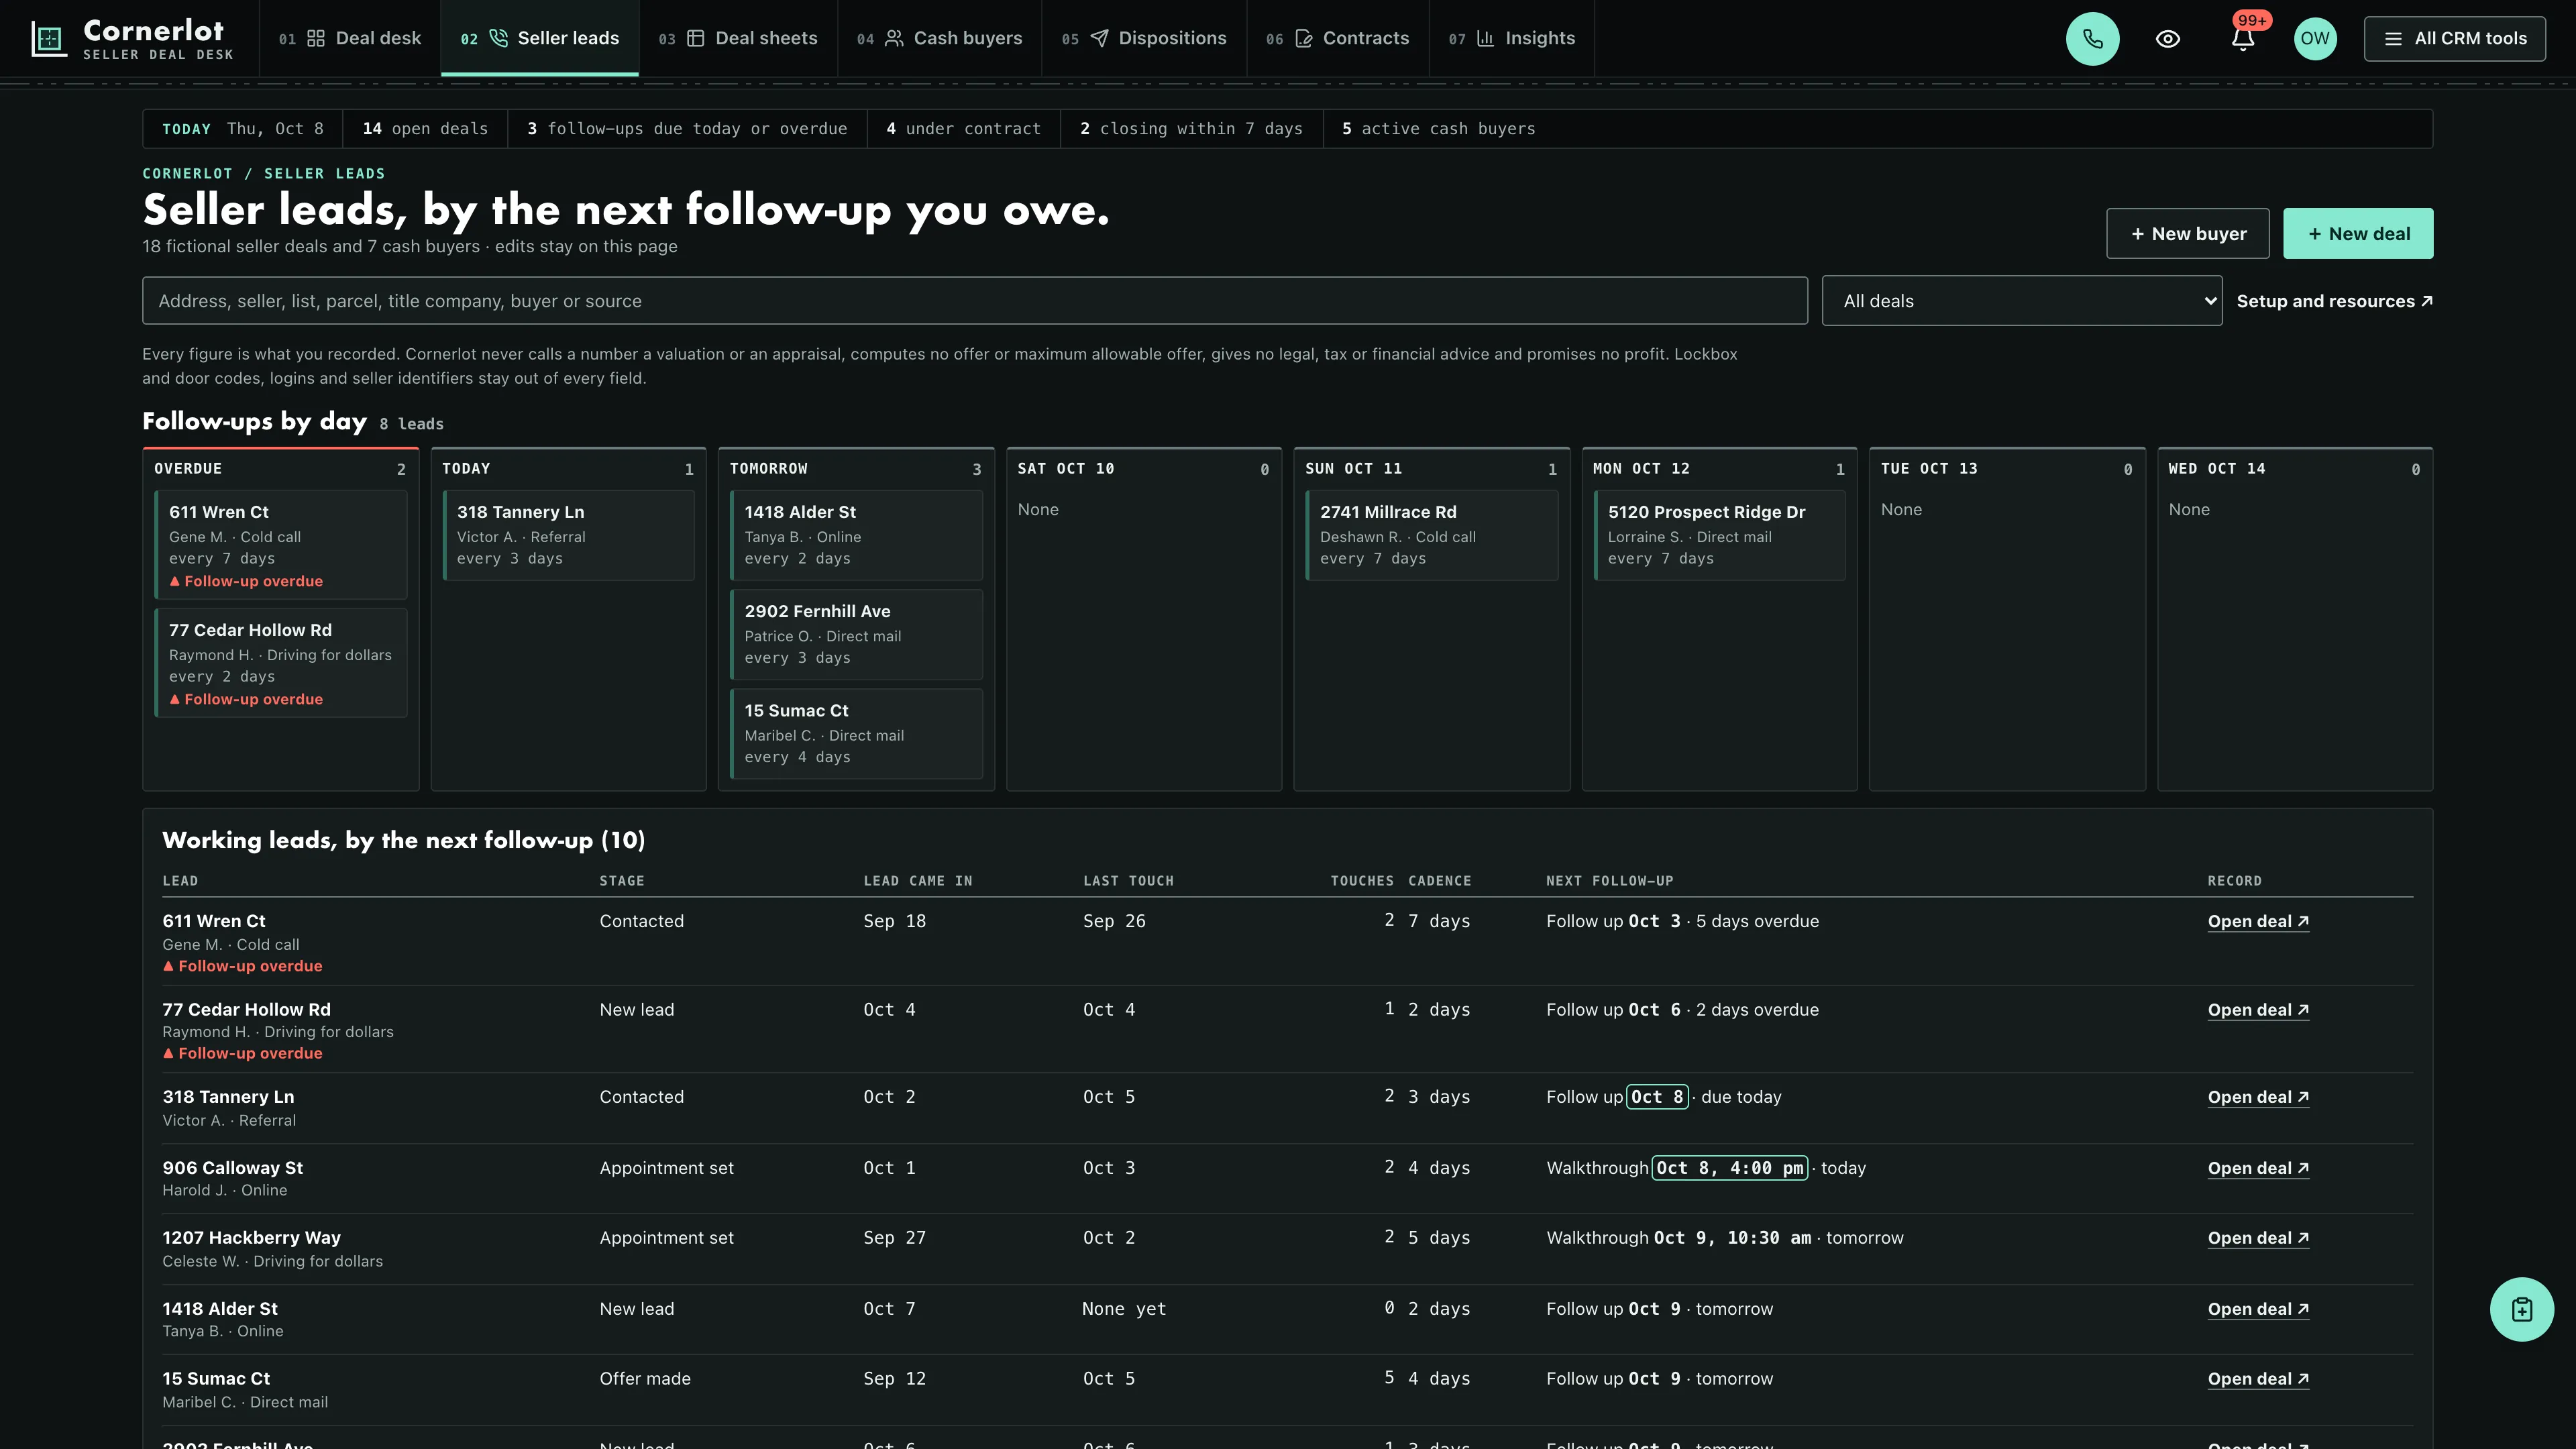Open deal link for 15 Sumac Ct row
The width and height of the screenshot is (2576, 1449).
pyautogui.click(x=2258, y=1379)
